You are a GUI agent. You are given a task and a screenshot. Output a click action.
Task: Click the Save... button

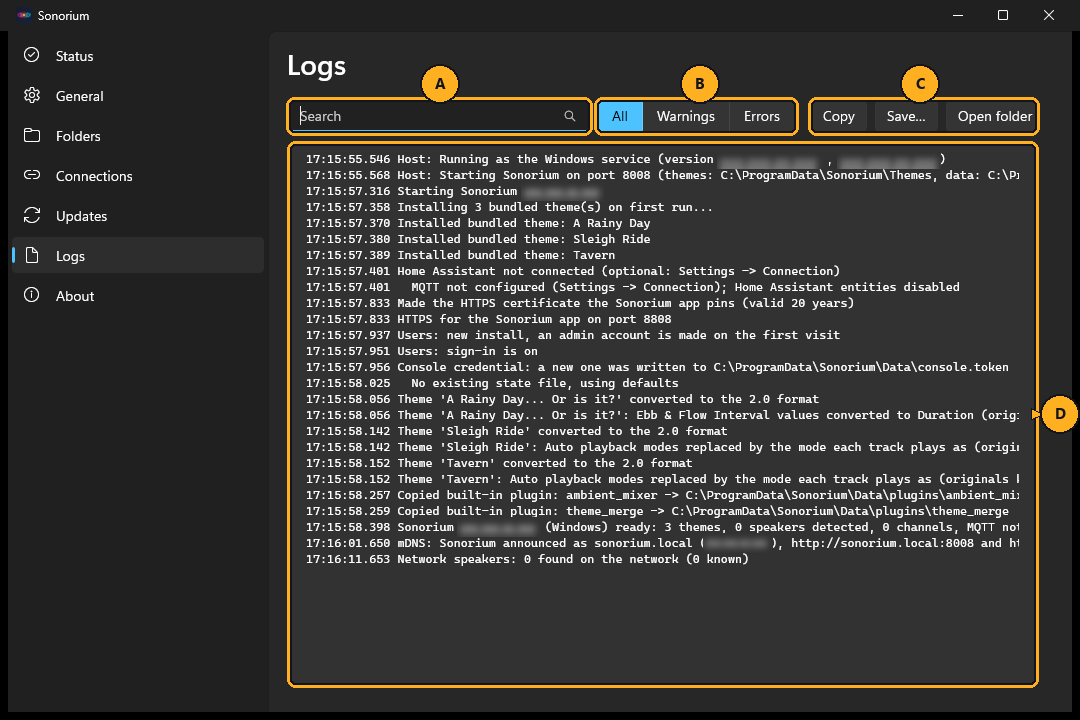pos(906,116)
